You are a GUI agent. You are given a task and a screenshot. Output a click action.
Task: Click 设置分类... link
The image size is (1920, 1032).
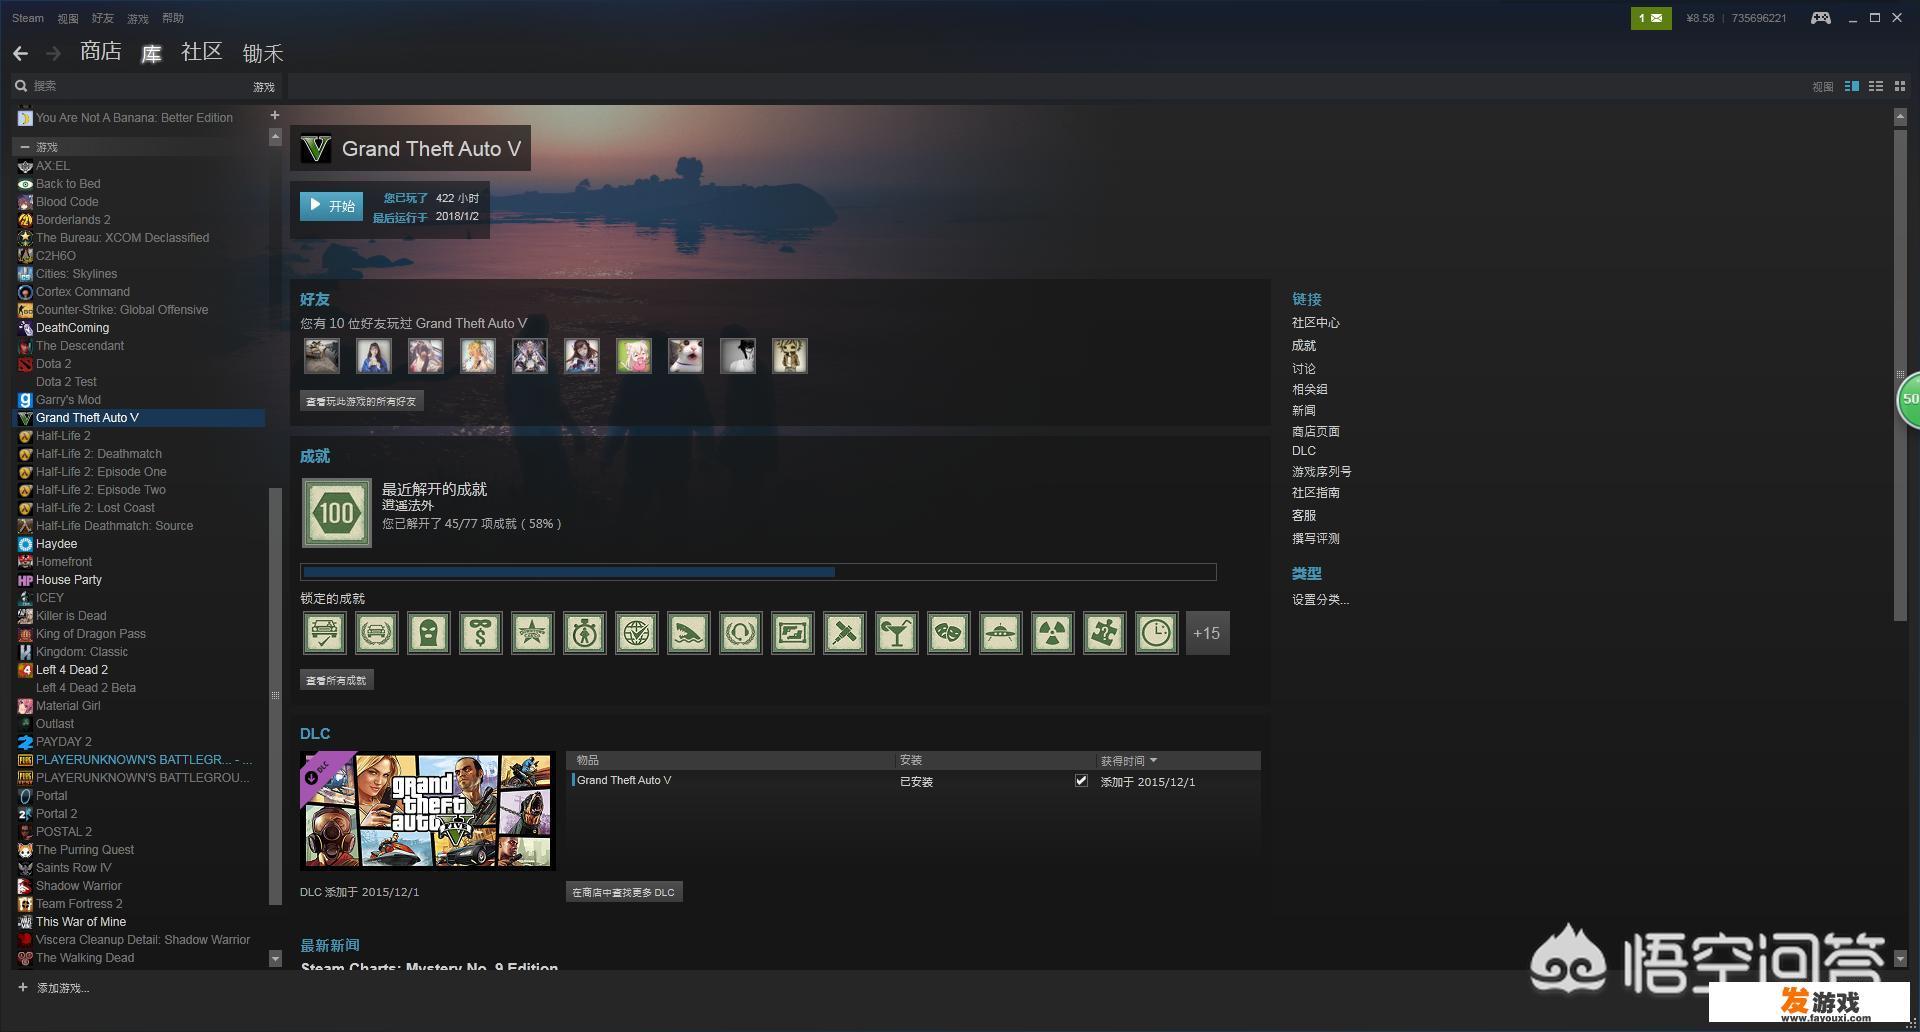click(1320, 600)
